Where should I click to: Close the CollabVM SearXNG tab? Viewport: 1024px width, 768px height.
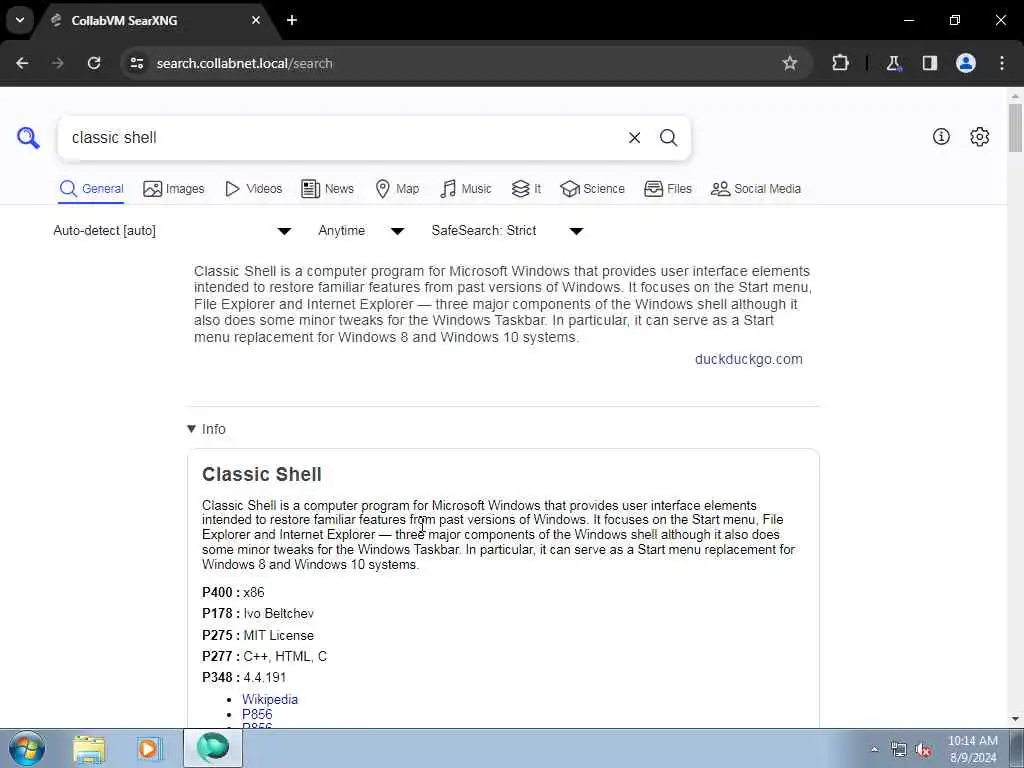click(x=256, y=20)
